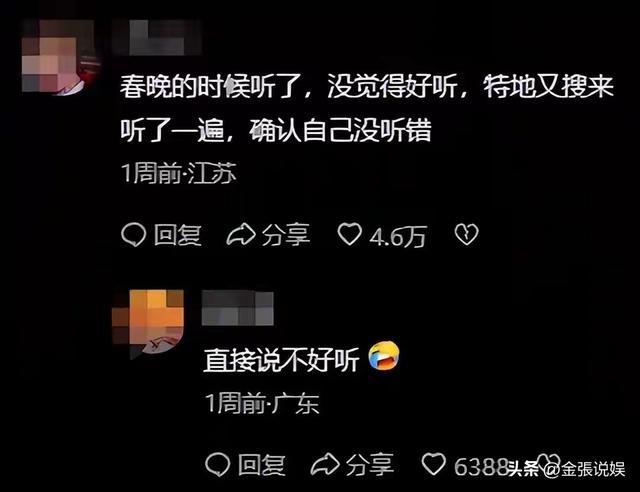
Task: Like the Guangdong reply with heart icon
Action: click(433, 464)
